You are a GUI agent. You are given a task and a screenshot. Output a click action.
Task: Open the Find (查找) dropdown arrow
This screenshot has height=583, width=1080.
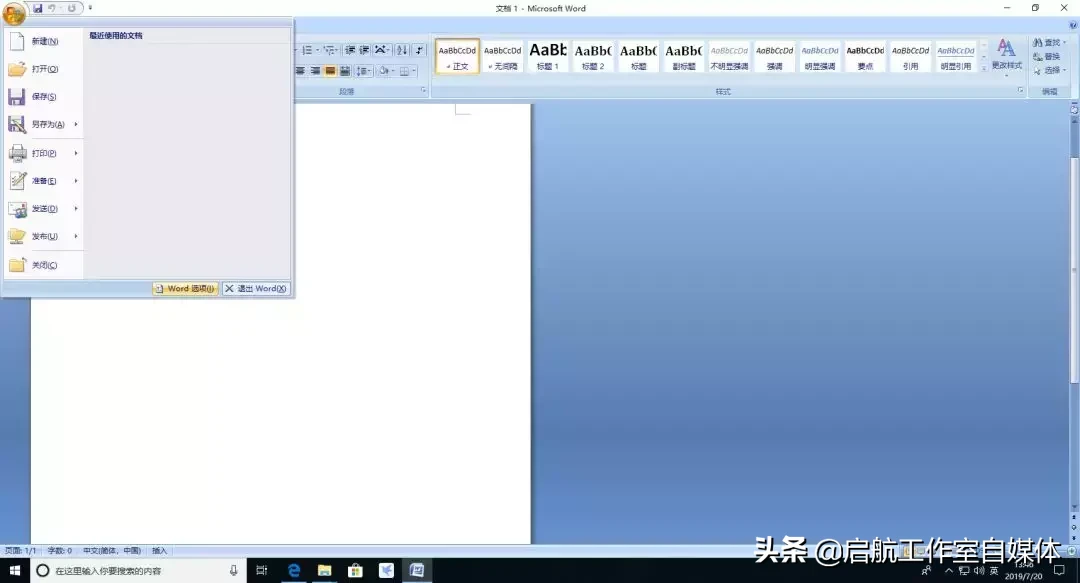click(1064, 43)
